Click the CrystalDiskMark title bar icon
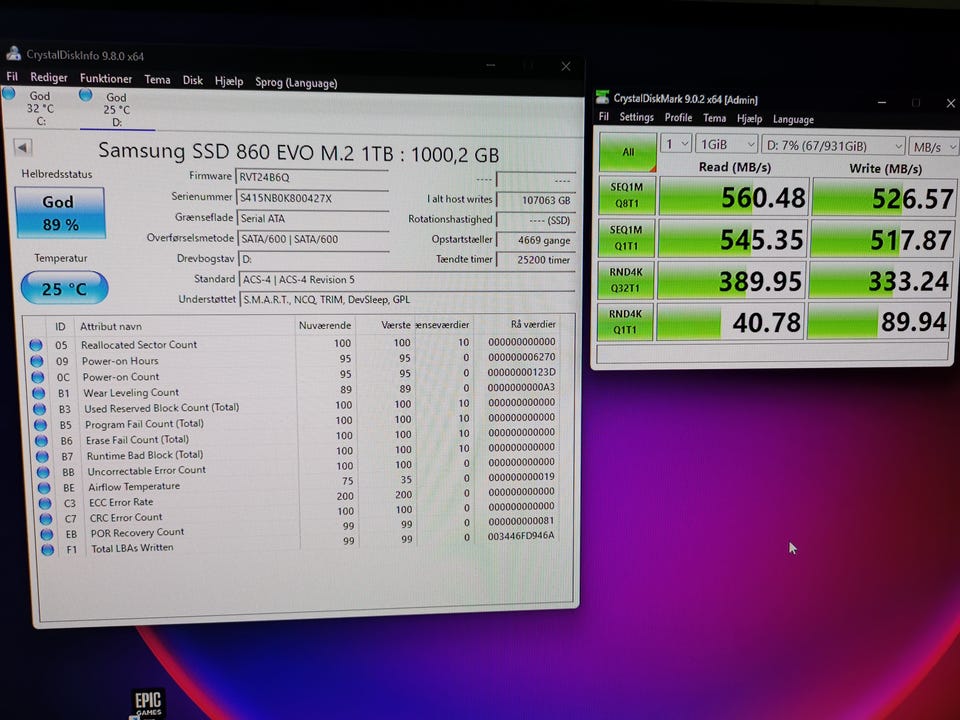Screen dimensions: 960x720 603,97
